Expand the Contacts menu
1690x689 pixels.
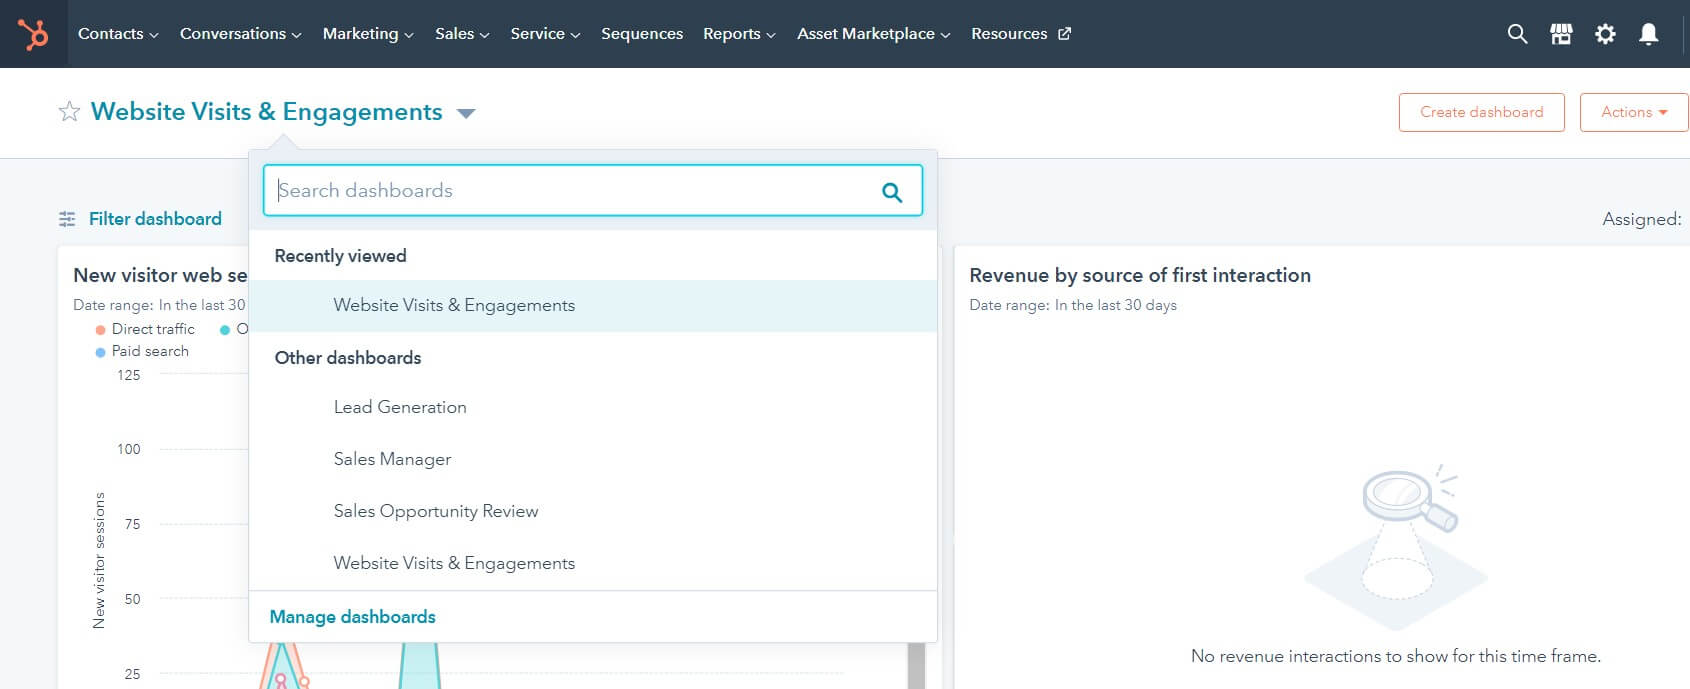click(118, 34)
